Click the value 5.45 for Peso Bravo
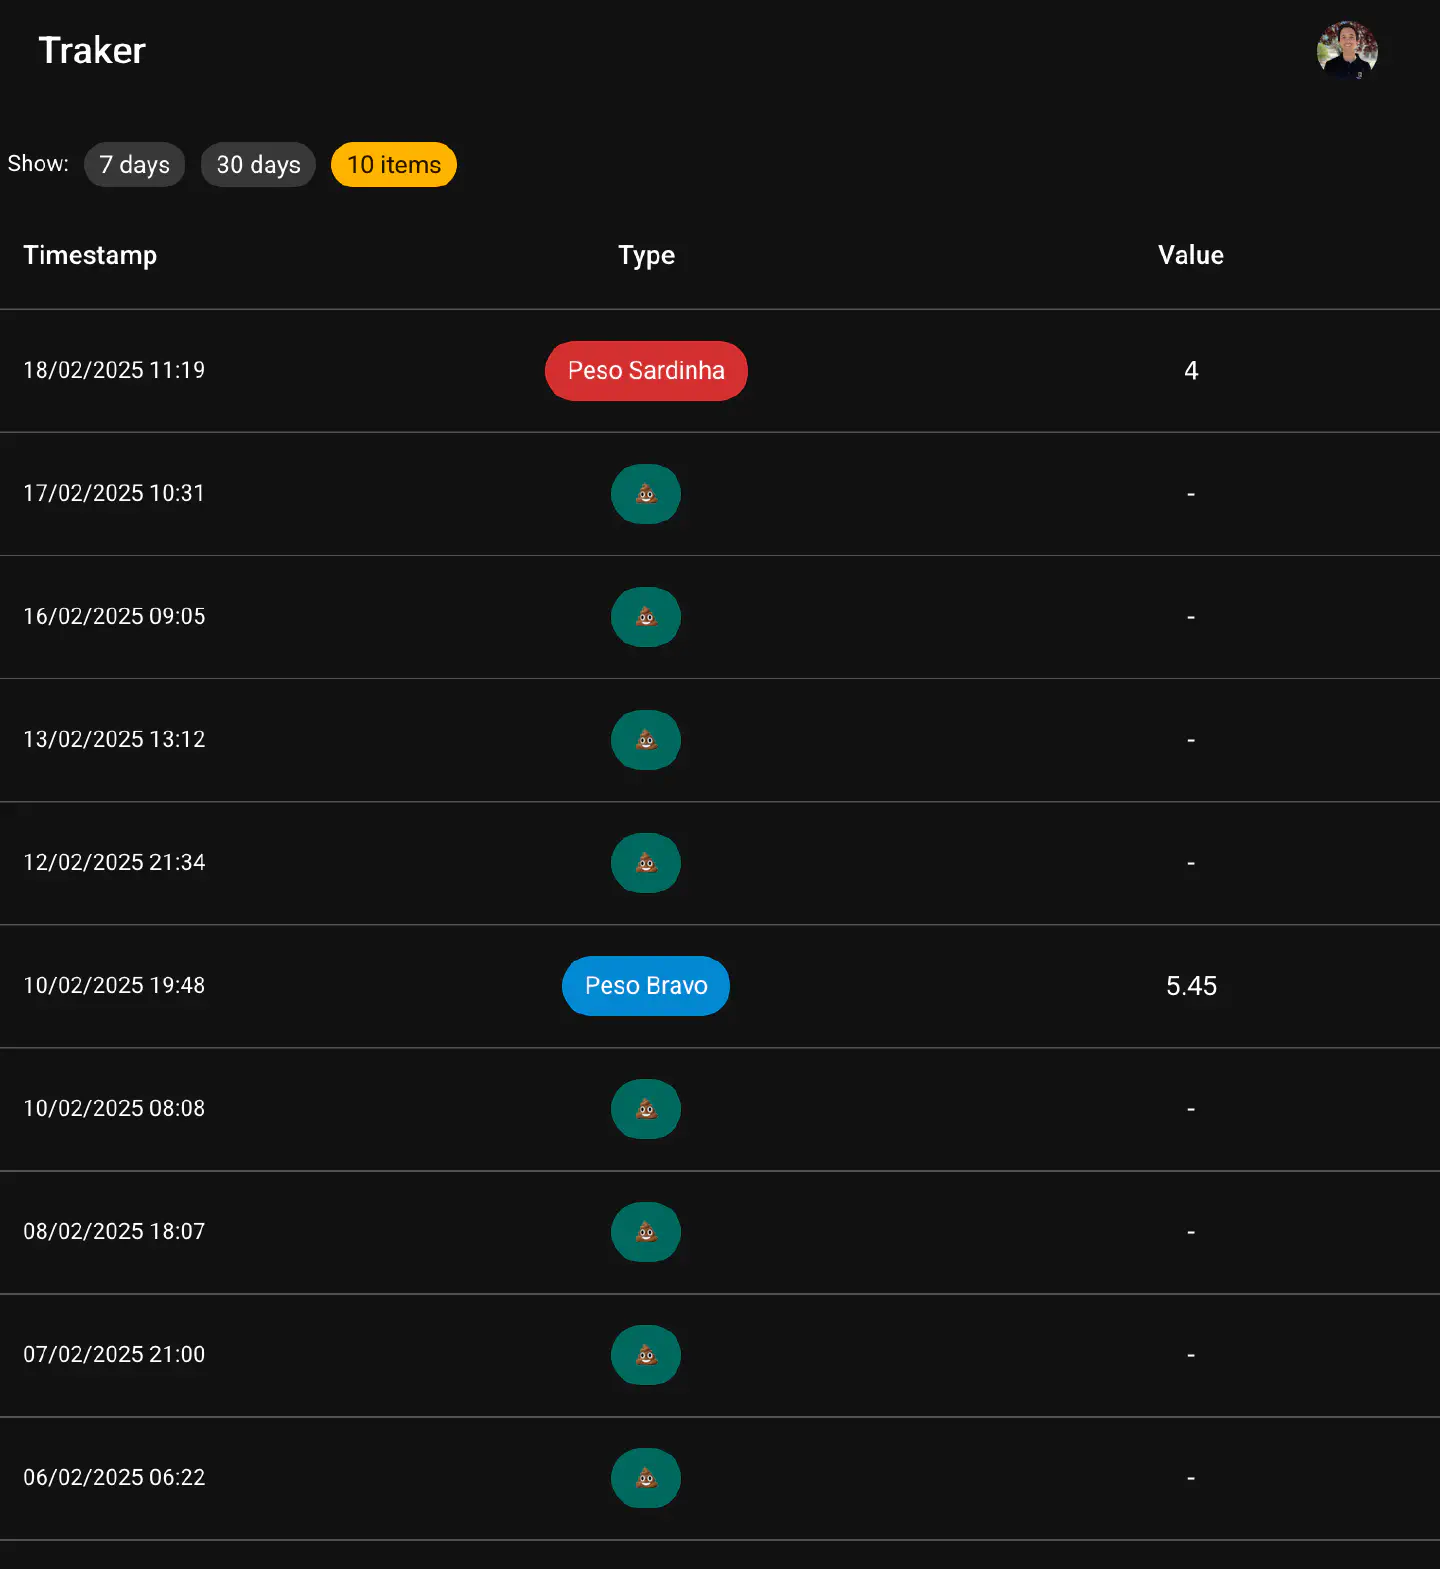This screenshot has height=1569, width=1440. [x=1191, y=986]
